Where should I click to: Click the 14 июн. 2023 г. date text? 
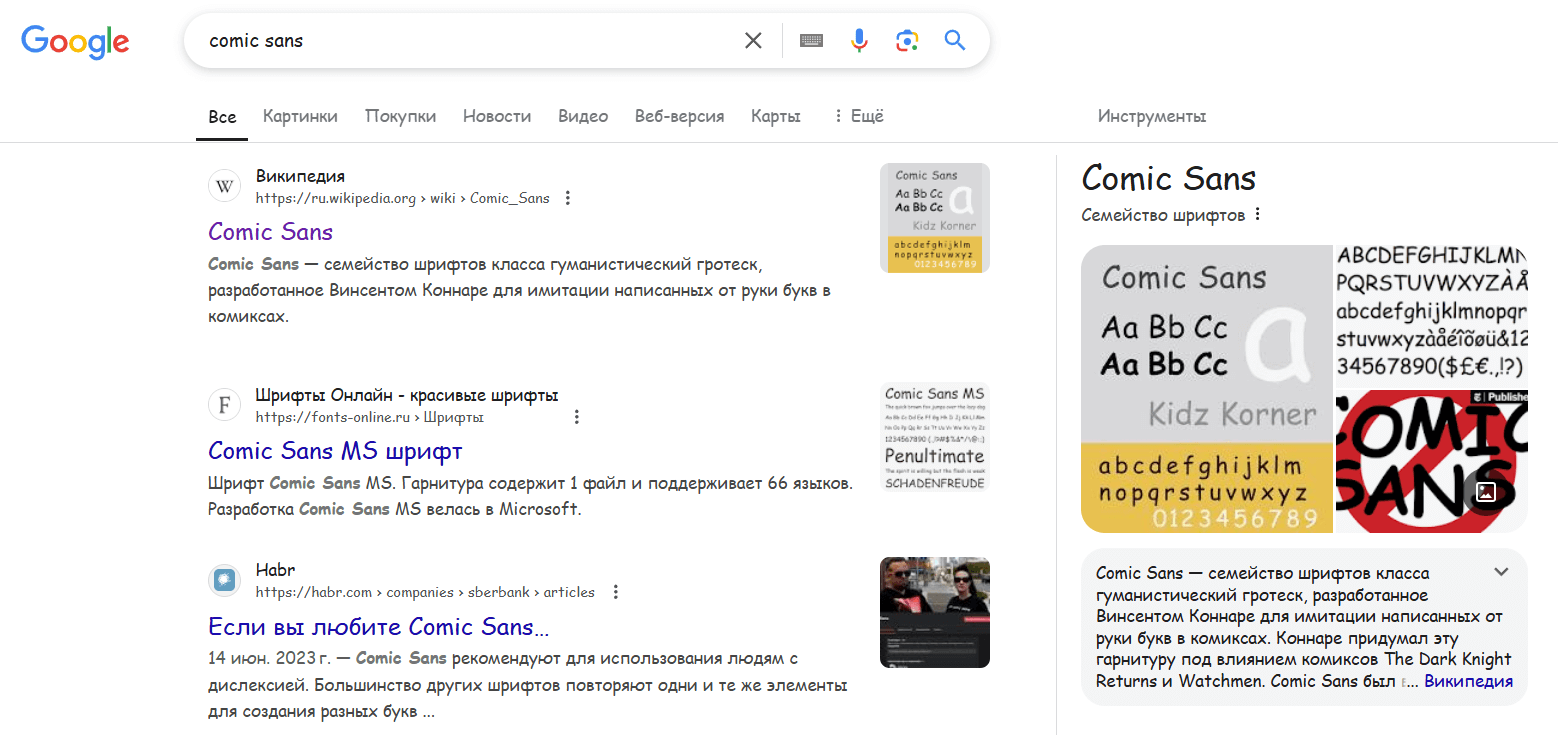(270, 659)
